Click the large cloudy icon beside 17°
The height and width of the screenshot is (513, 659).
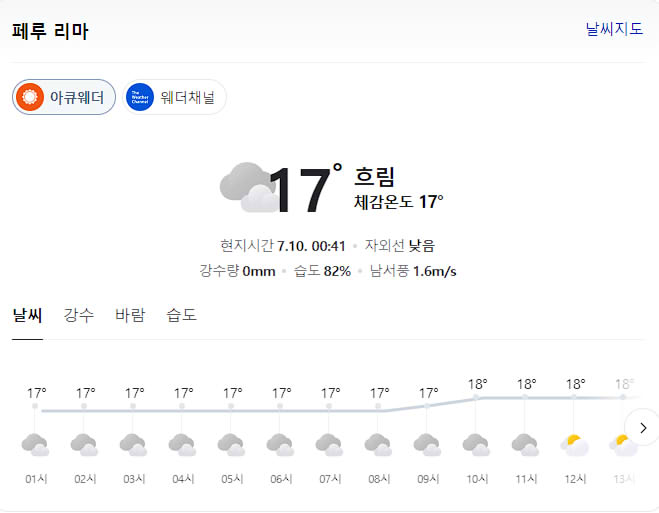click(x=249, y=188)
